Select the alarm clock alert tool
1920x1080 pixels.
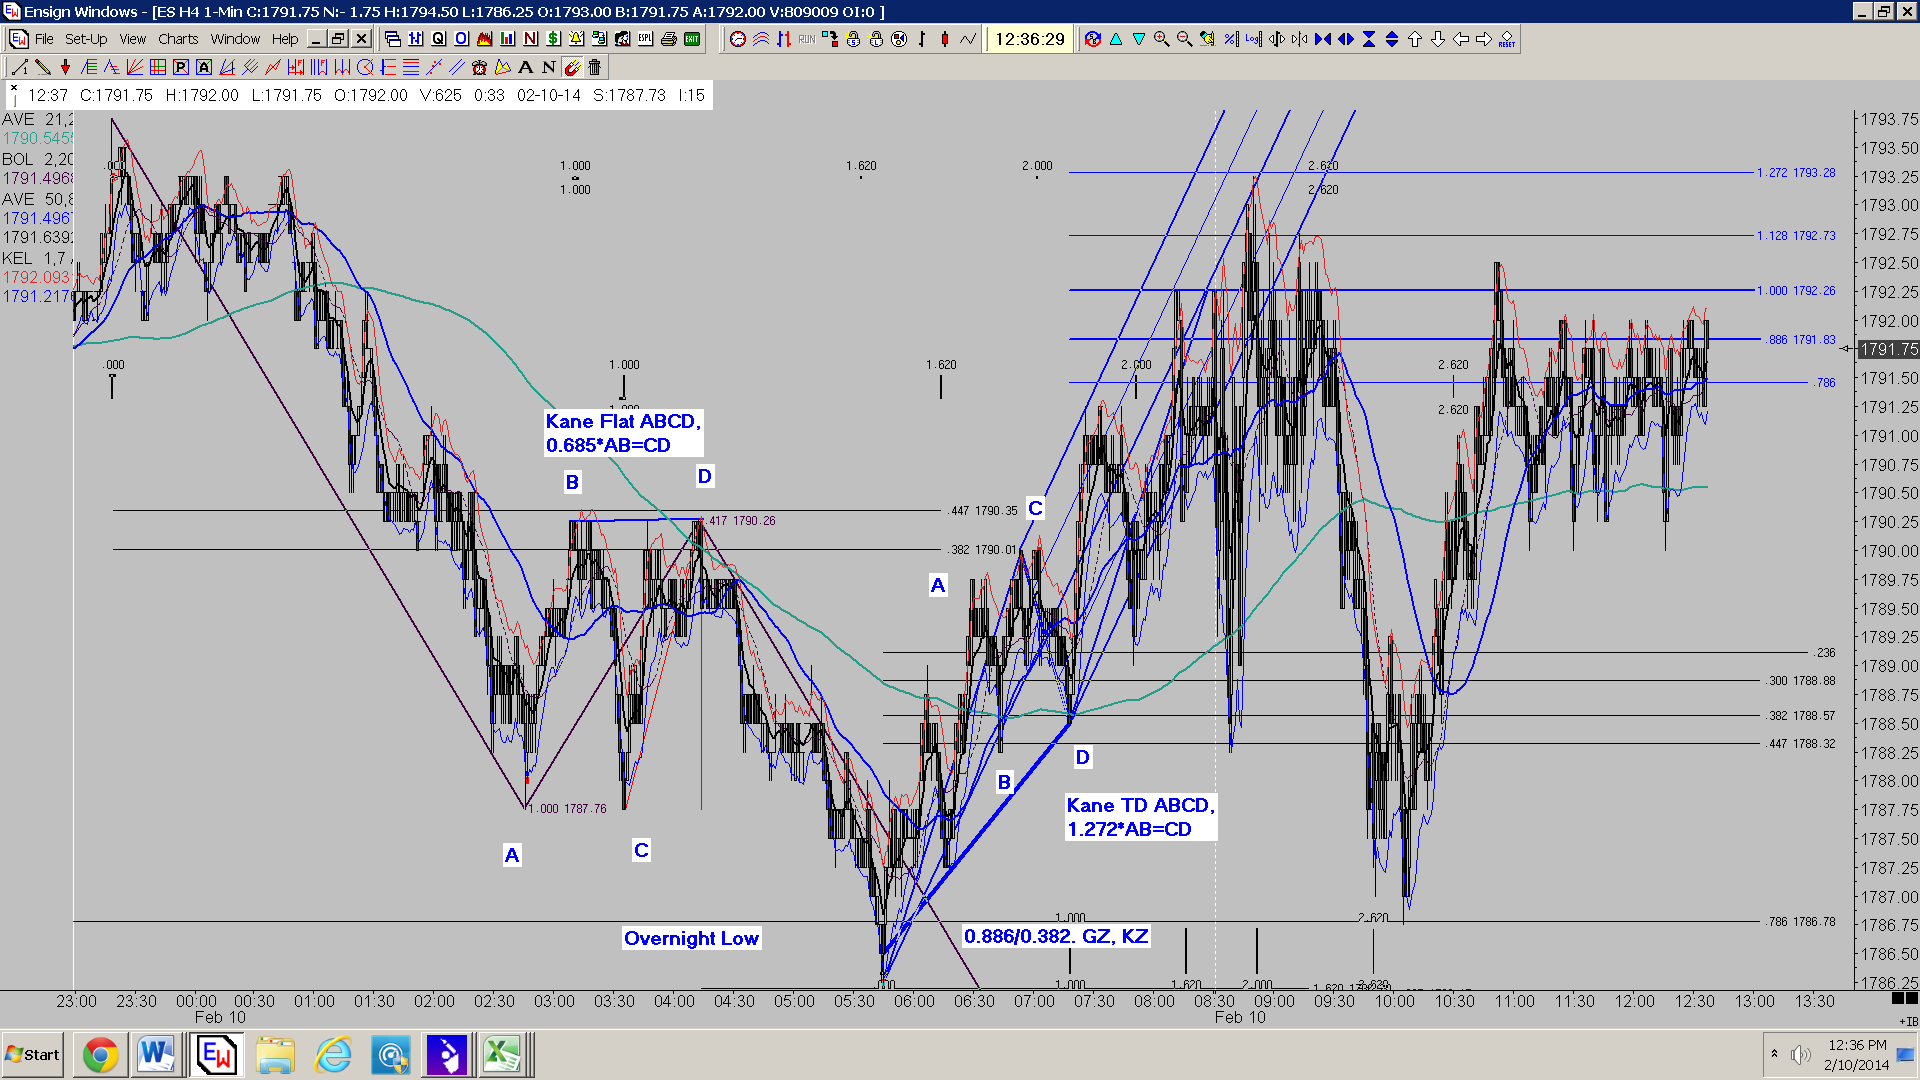click(x=479, y=67)
